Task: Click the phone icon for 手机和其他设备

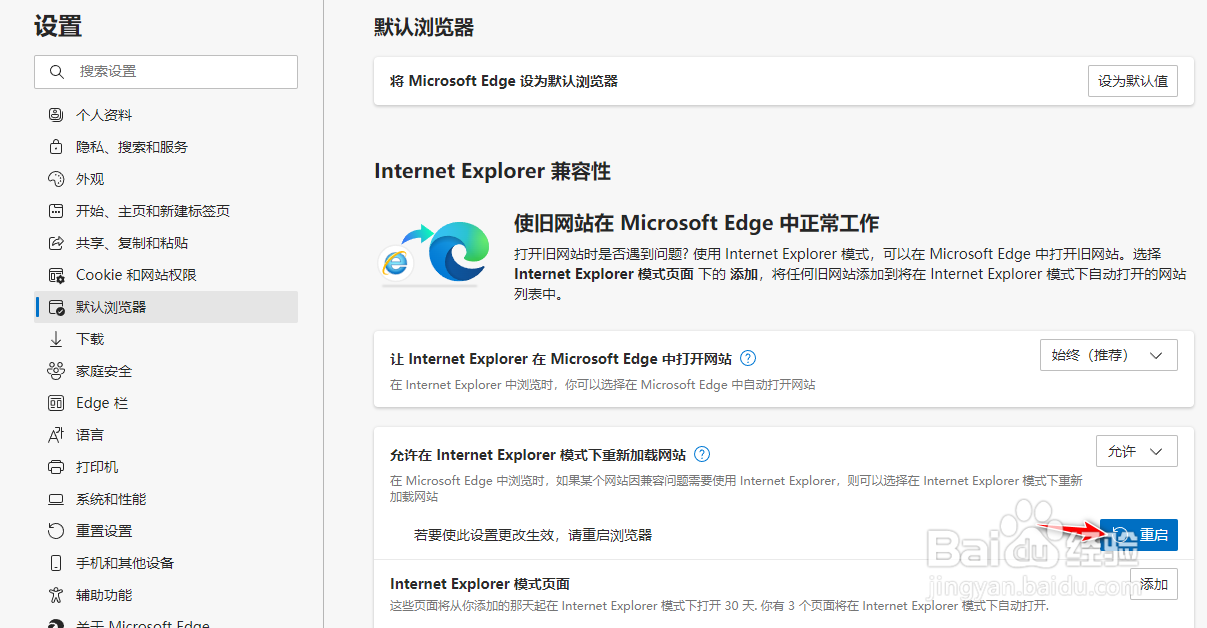Action: click(x=56, y=563)
